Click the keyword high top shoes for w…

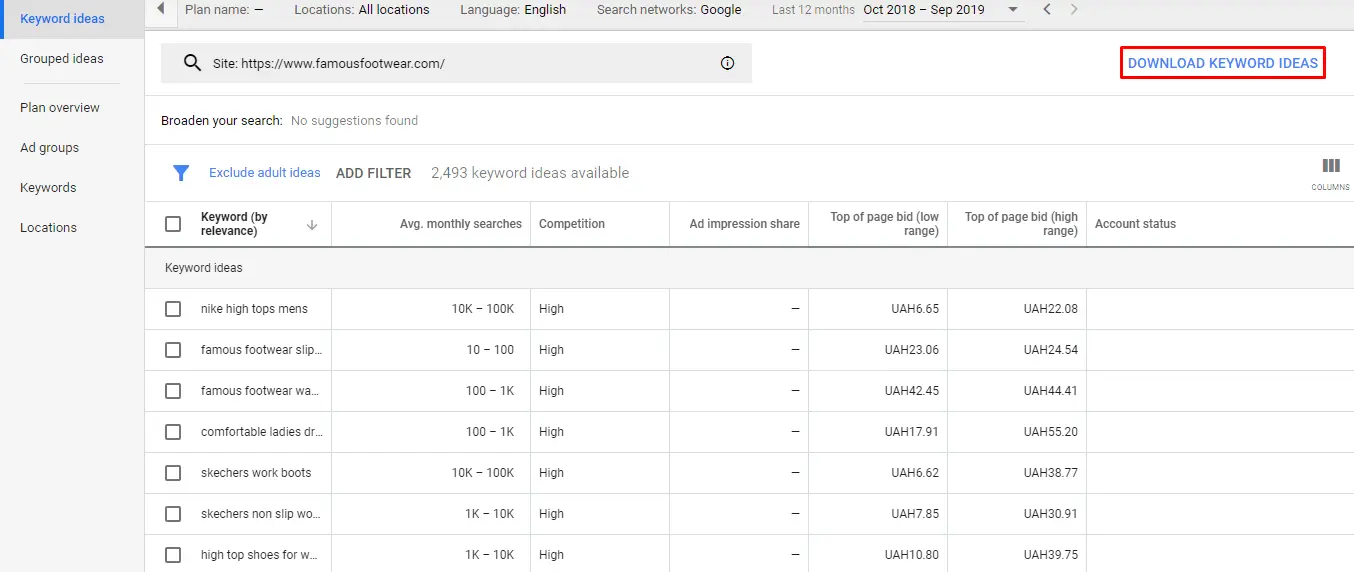click(x=260, y=555)
